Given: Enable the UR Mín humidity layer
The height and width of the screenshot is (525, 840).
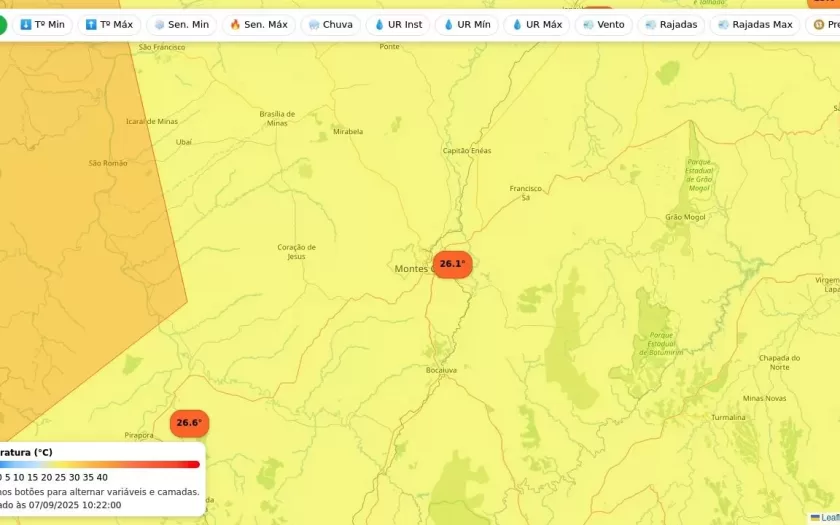Looking at the screenshot, I should (466, 24).
